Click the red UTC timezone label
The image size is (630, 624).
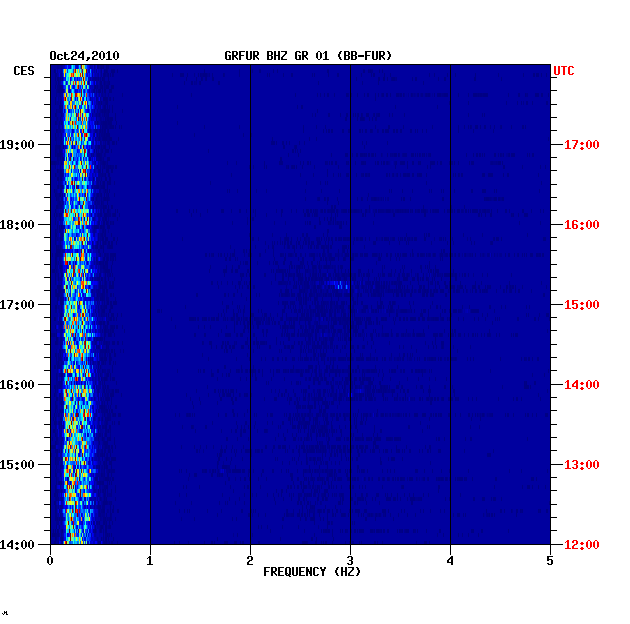click(564, 71)
